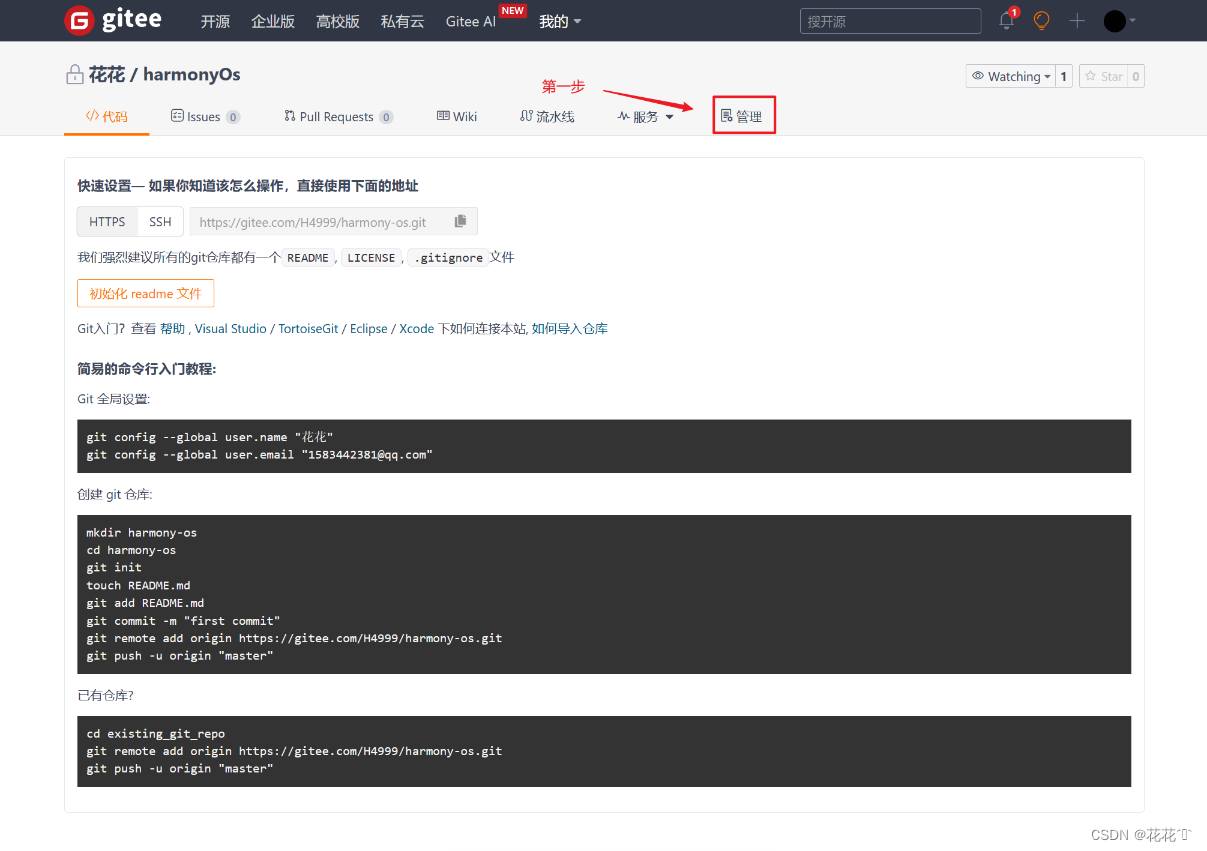Click the touch README.md line
This screenshot has width=1207, height=851.
[x=138, y=585]
